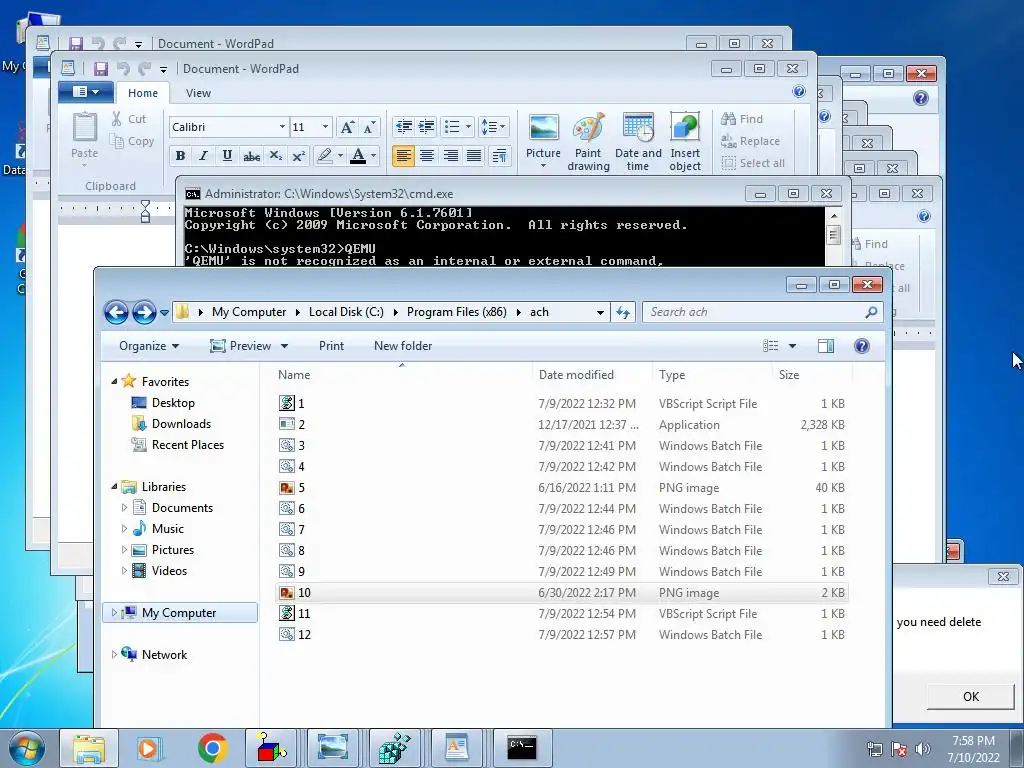The width and height of the screenshot is (1024, 768).
Task: Go Back in Explorer window
Action: coord(116,312)
